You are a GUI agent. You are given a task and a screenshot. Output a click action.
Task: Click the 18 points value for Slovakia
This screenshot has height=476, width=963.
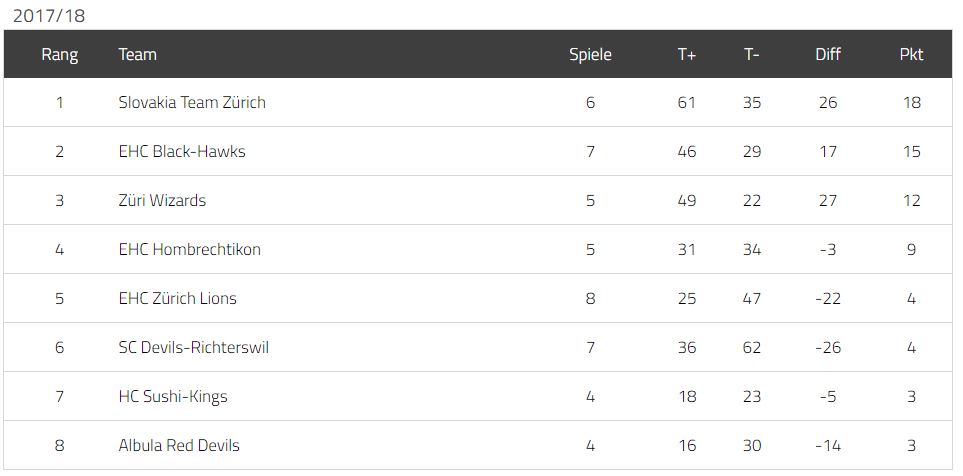[x=912, y=102]
